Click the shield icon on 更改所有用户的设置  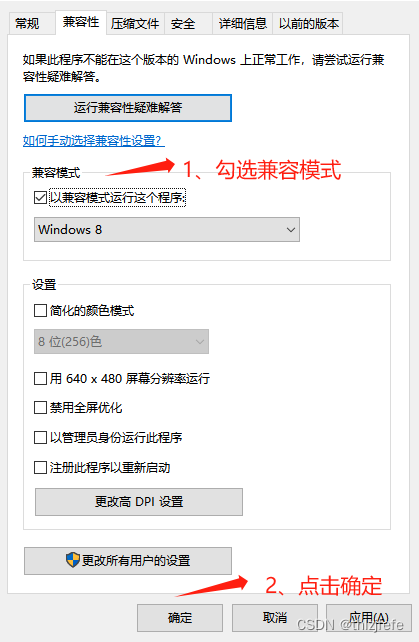(x=72, y=560)
